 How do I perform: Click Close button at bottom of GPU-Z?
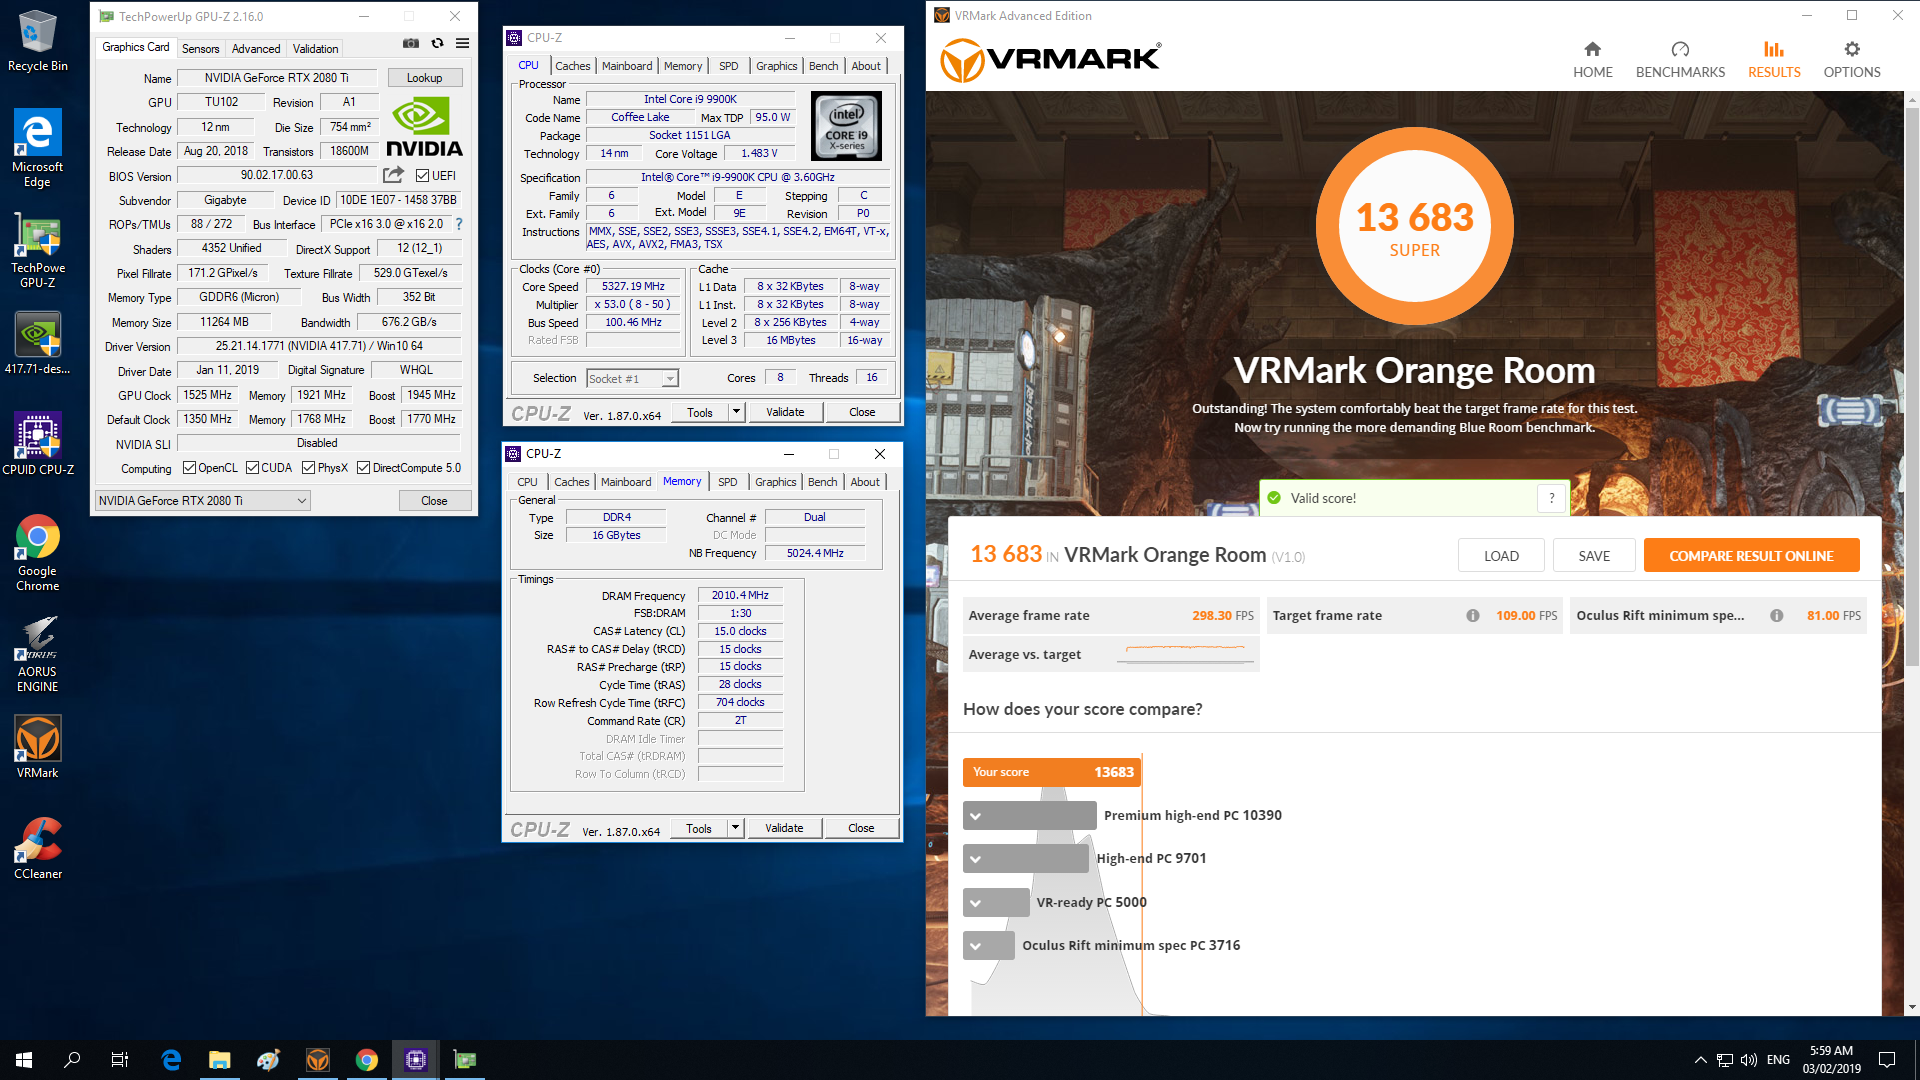[x=434, y=501]
